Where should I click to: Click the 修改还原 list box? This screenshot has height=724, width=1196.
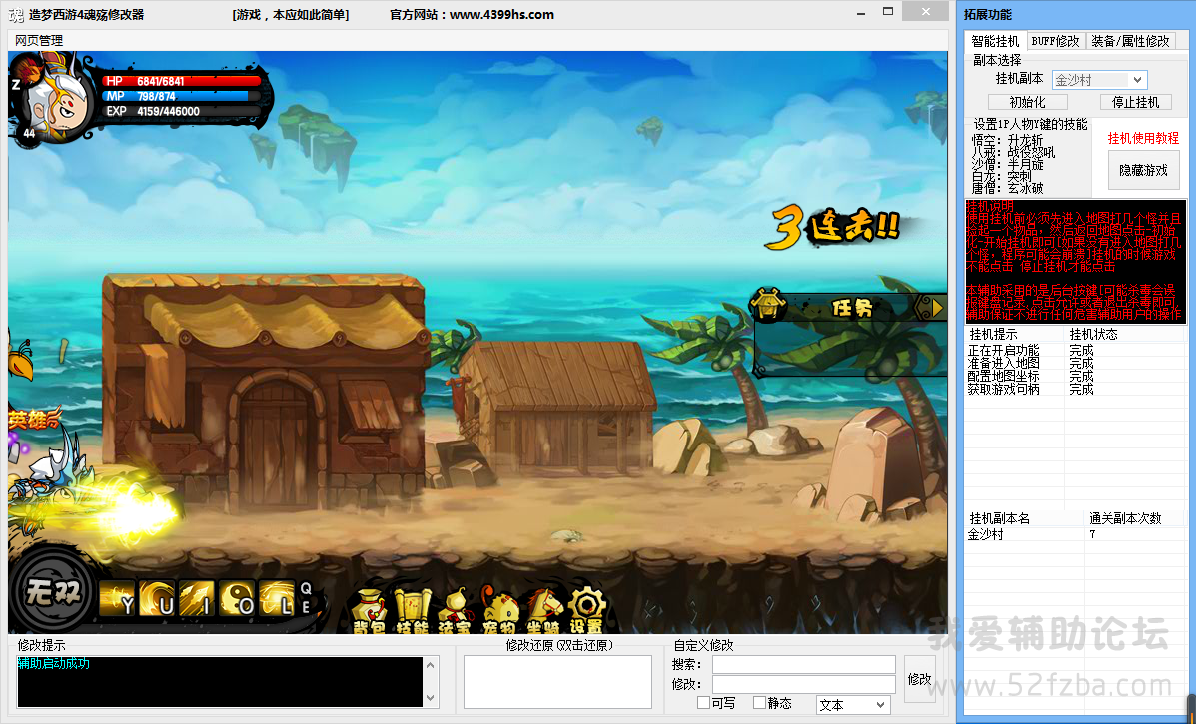[x=558, y=681]
